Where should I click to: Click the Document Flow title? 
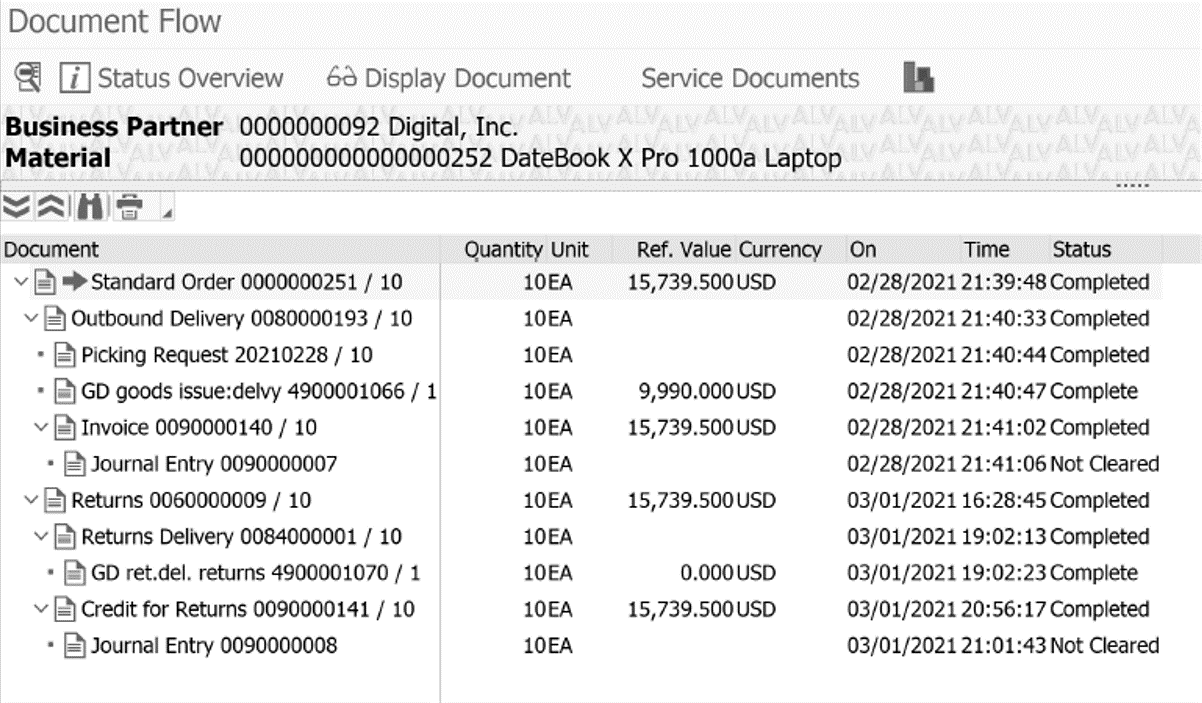click(x=116, y=22)
